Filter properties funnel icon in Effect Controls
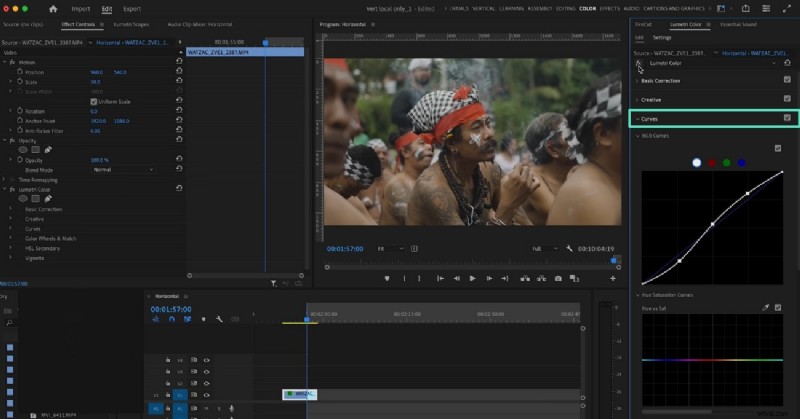Image resolution: width=800 pixels, height=419 pixels. (273, 283)
